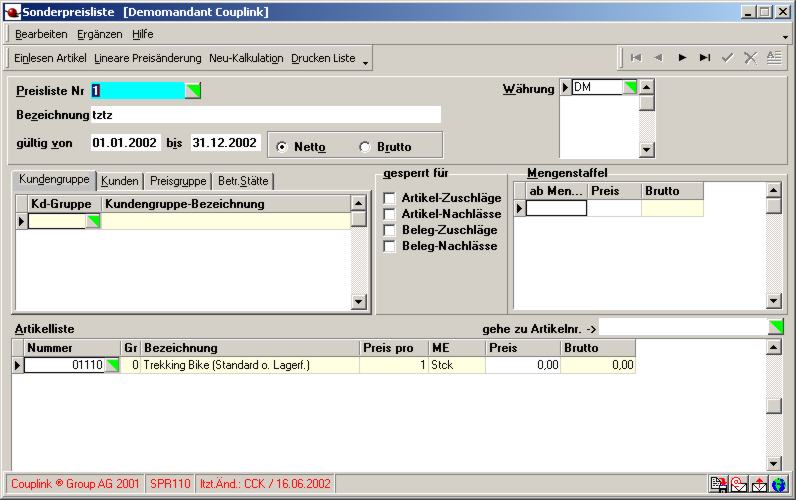Click the gehe zu Artikelnr. input field
796x500 pixels.
click(x=683, y=327)
